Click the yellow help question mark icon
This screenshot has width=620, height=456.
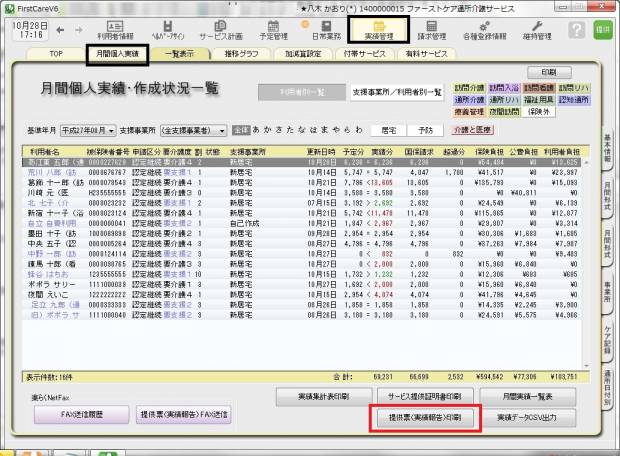tap(573, 28)
